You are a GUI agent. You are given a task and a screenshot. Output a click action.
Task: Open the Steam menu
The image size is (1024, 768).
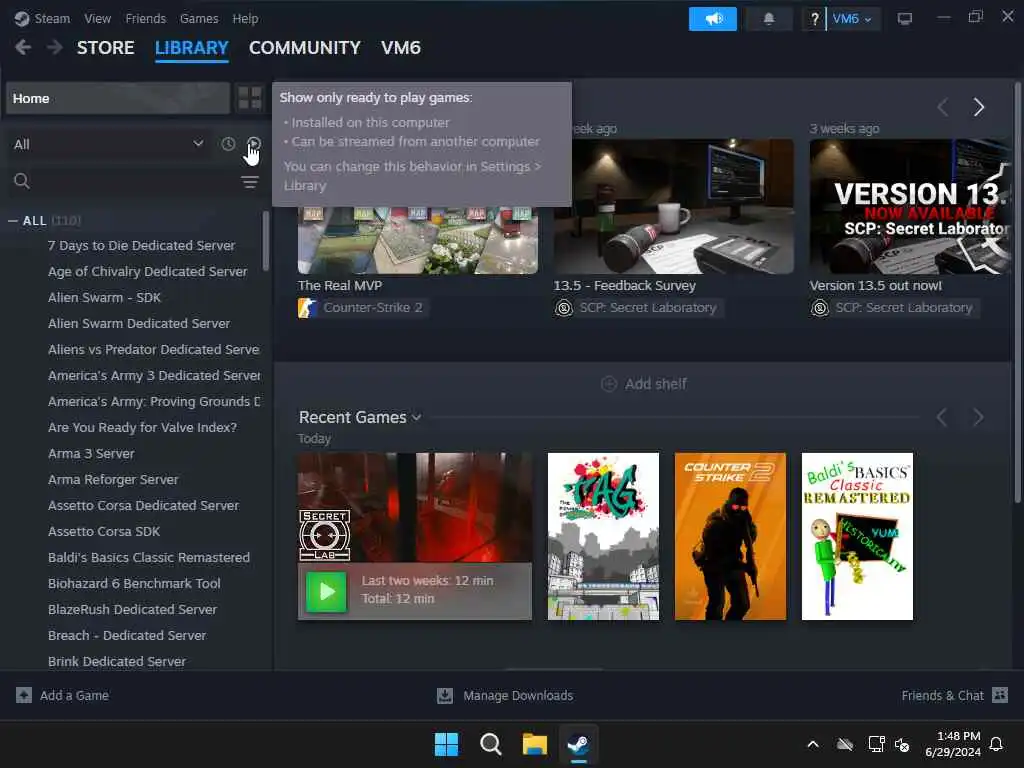[52, 18]
